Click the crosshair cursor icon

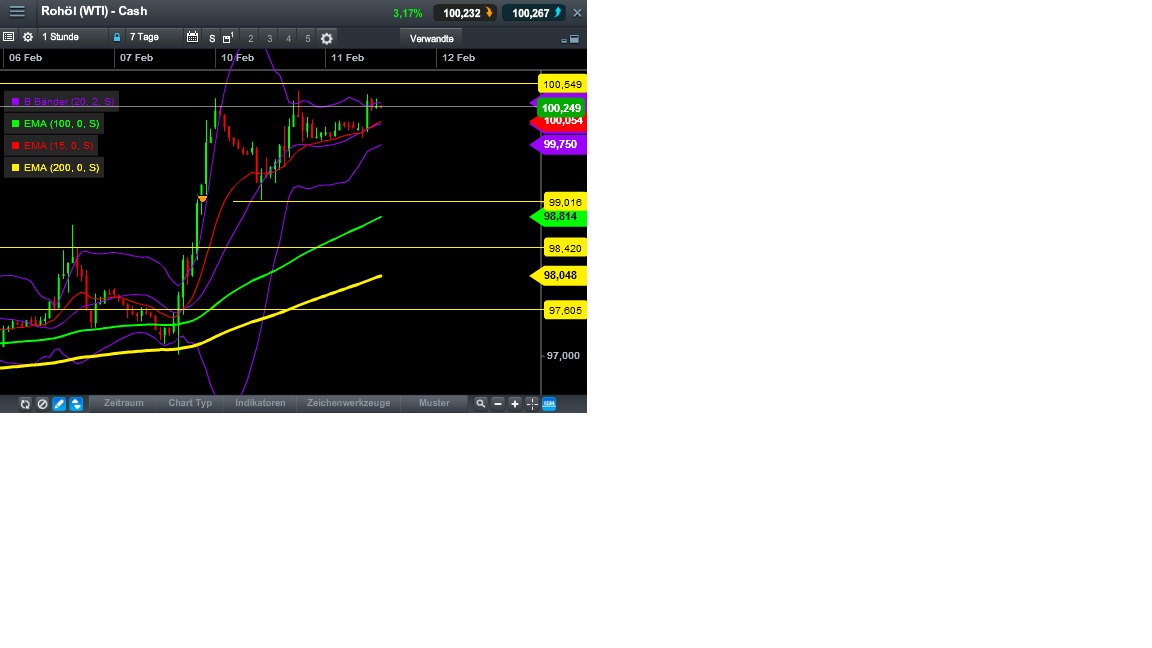click(531, 403)
